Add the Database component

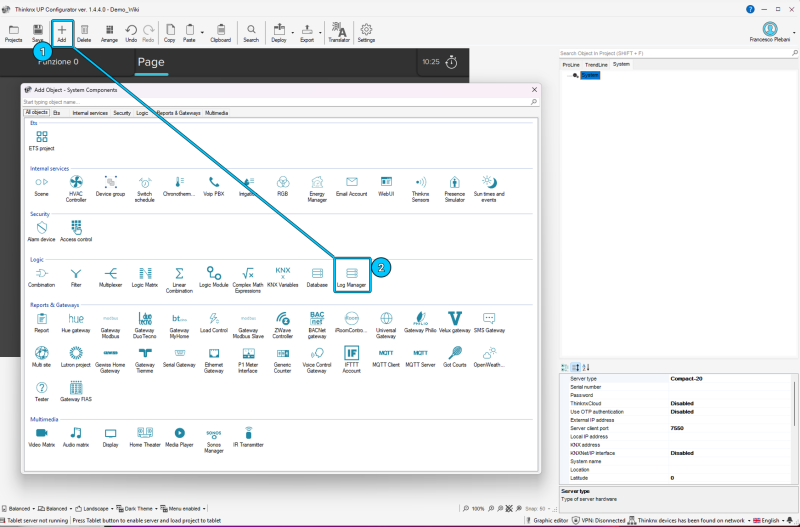point(317,278)
